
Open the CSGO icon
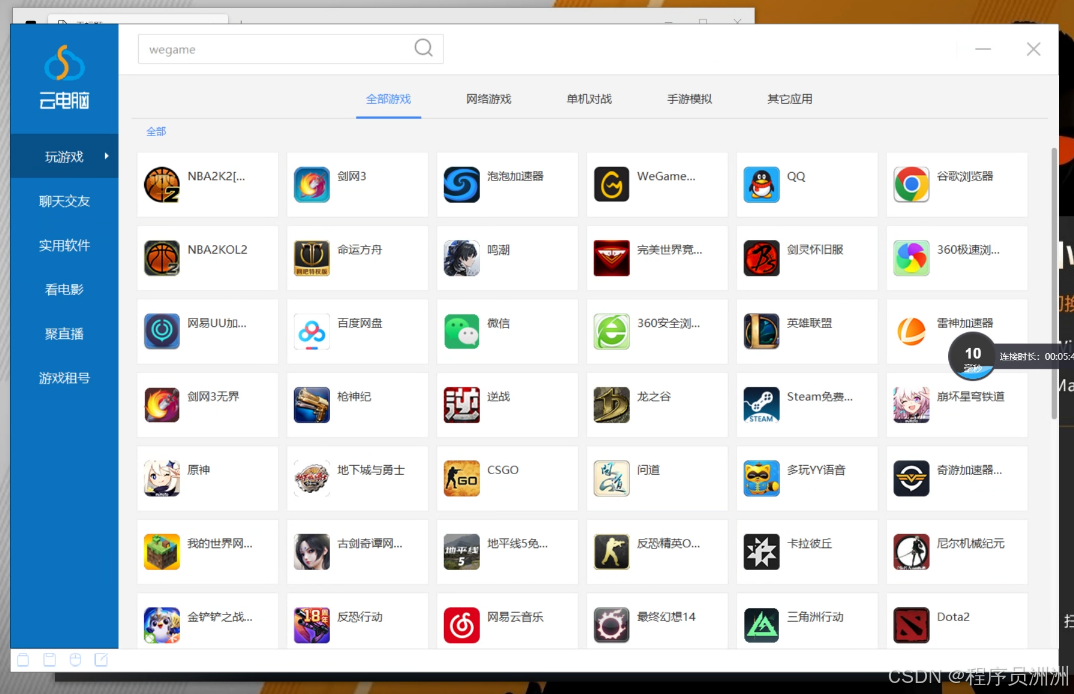(462, 478)
